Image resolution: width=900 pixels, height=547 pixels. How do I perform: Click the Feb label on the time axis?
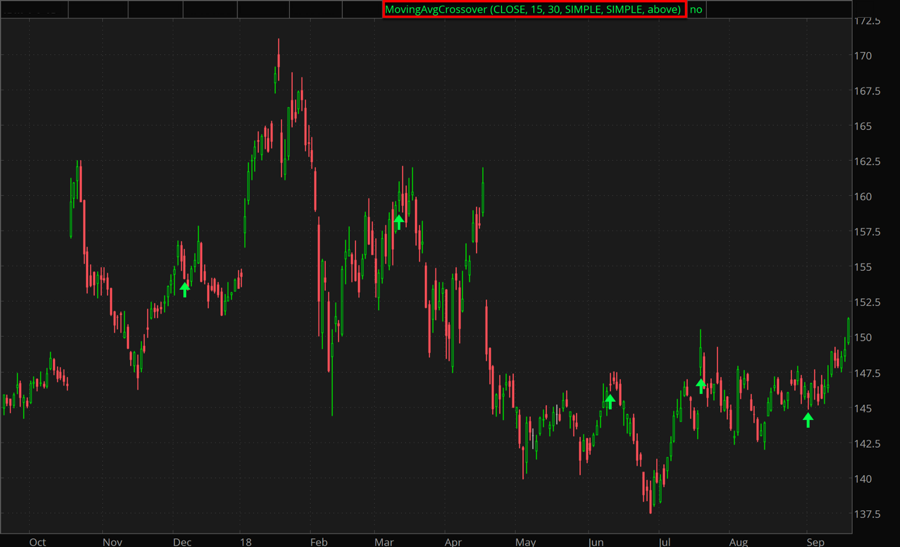(x=319, y=541)
